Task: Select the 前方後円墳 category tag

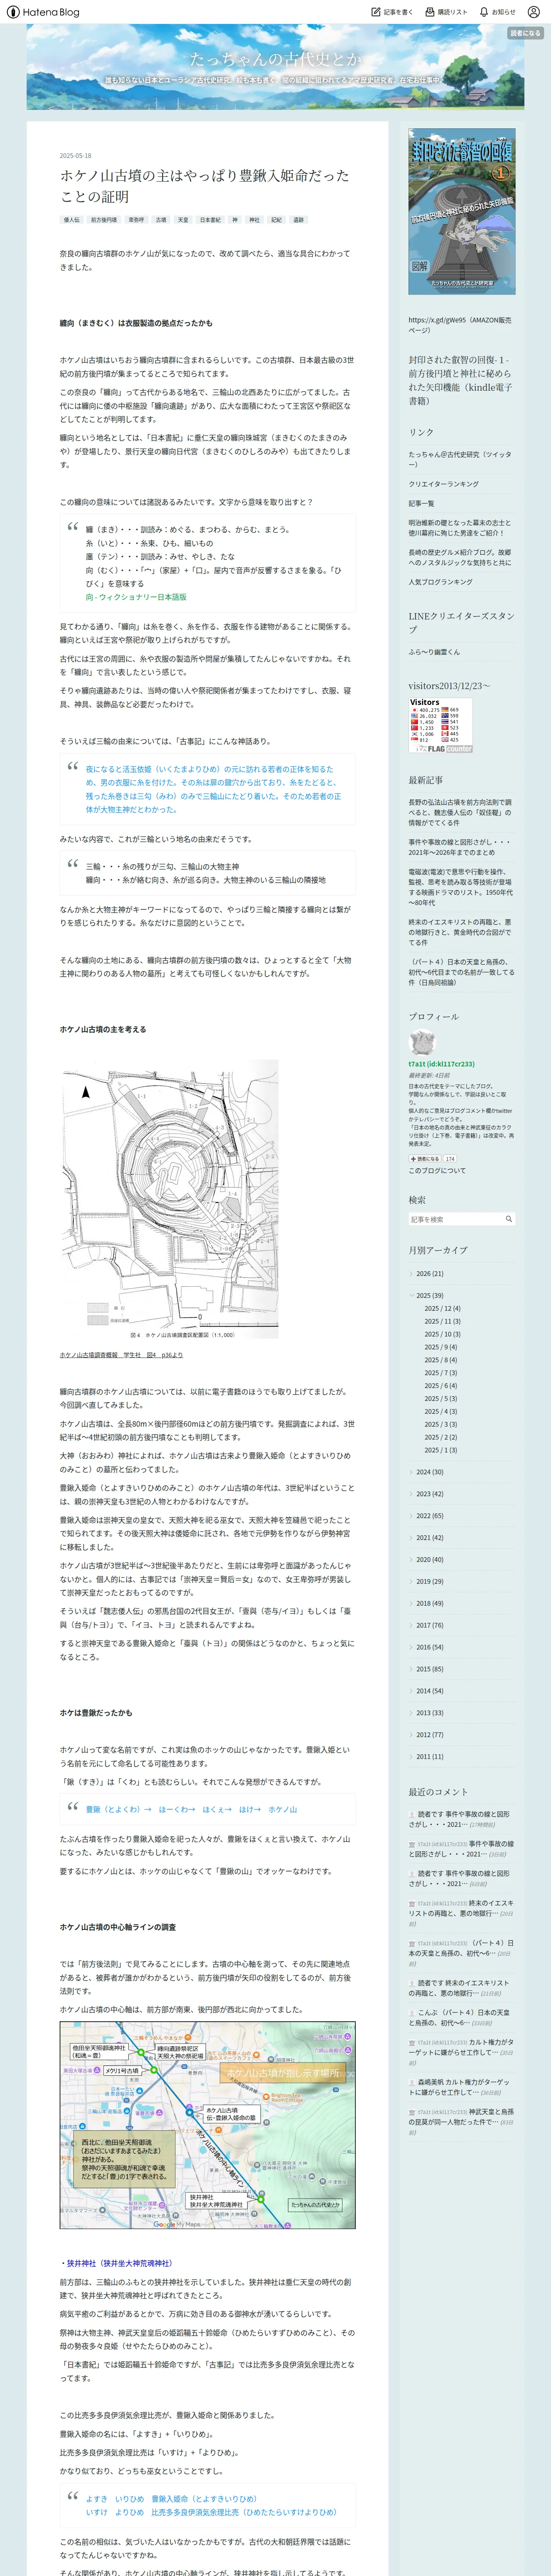Action: (104, 220)
